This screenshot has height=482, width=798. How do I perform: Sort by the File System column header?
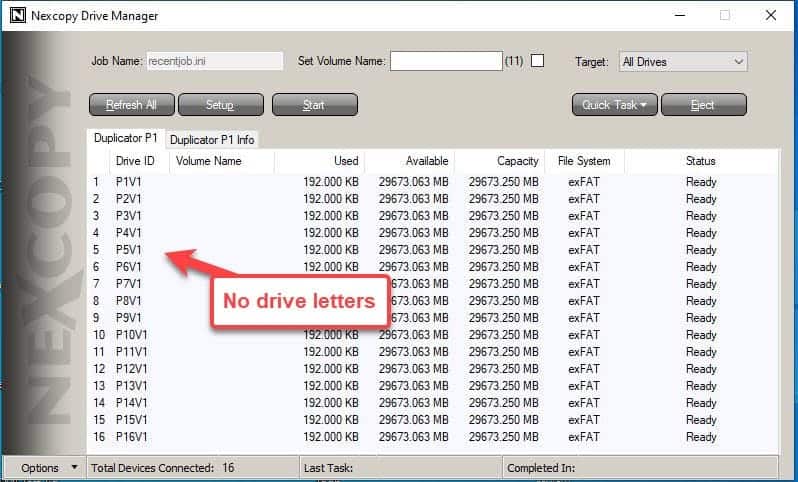coord(584,161)
